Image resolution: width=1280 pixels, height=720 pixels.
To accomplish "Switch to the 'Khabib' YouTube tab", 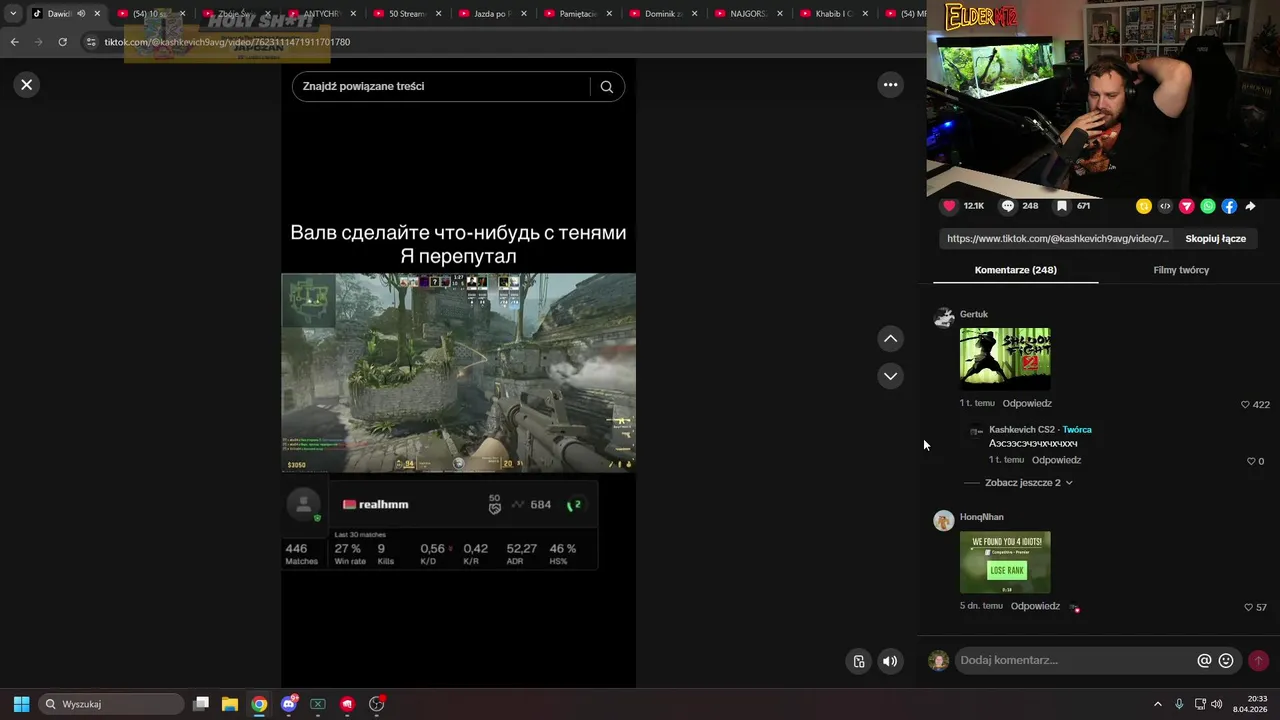I will [835, 14].
